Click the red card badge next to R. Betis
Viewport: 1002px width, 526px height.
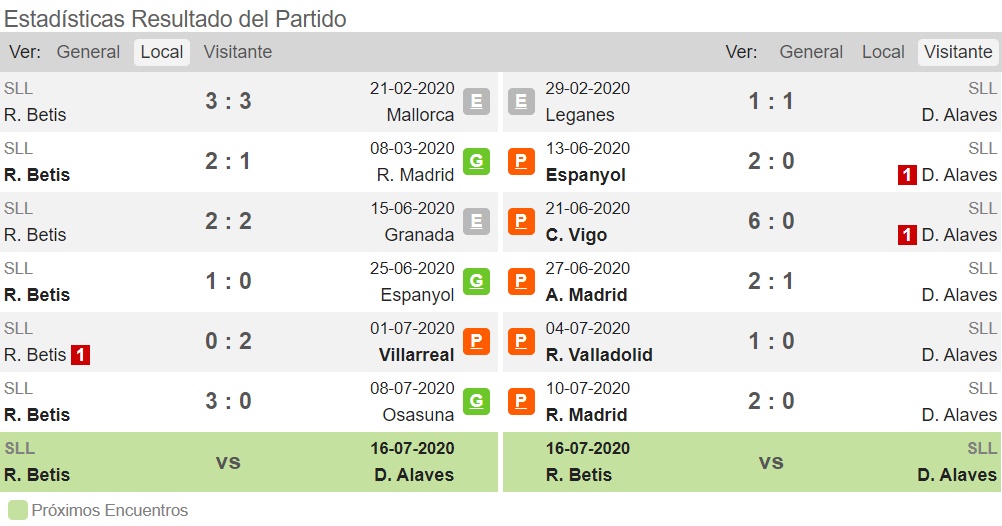point(80,355)
